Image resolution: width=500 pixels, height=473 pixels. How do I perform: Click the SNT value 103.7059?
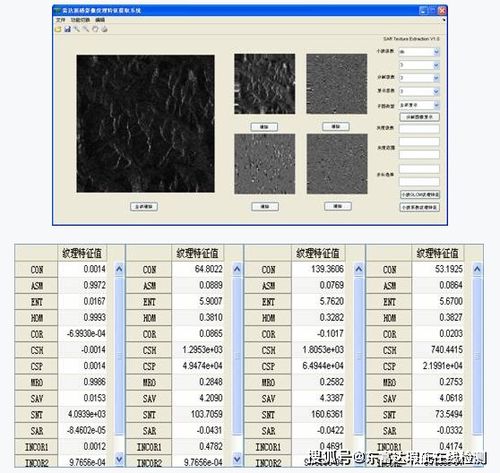click(x=207, y=414)
